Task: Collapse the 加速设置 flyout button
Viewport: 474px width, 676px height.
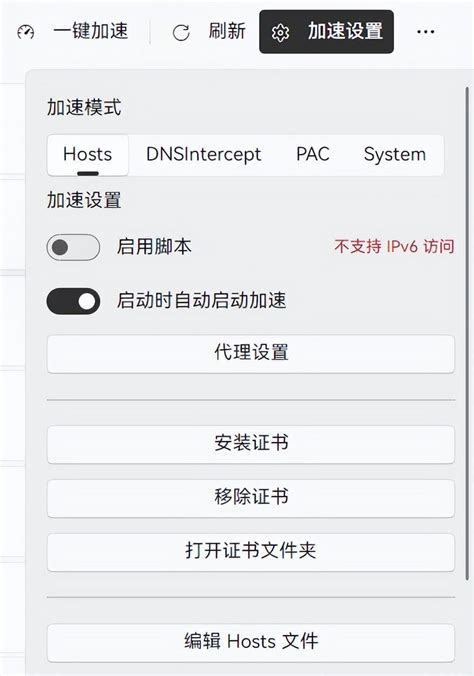Action: tap(326, 32)
